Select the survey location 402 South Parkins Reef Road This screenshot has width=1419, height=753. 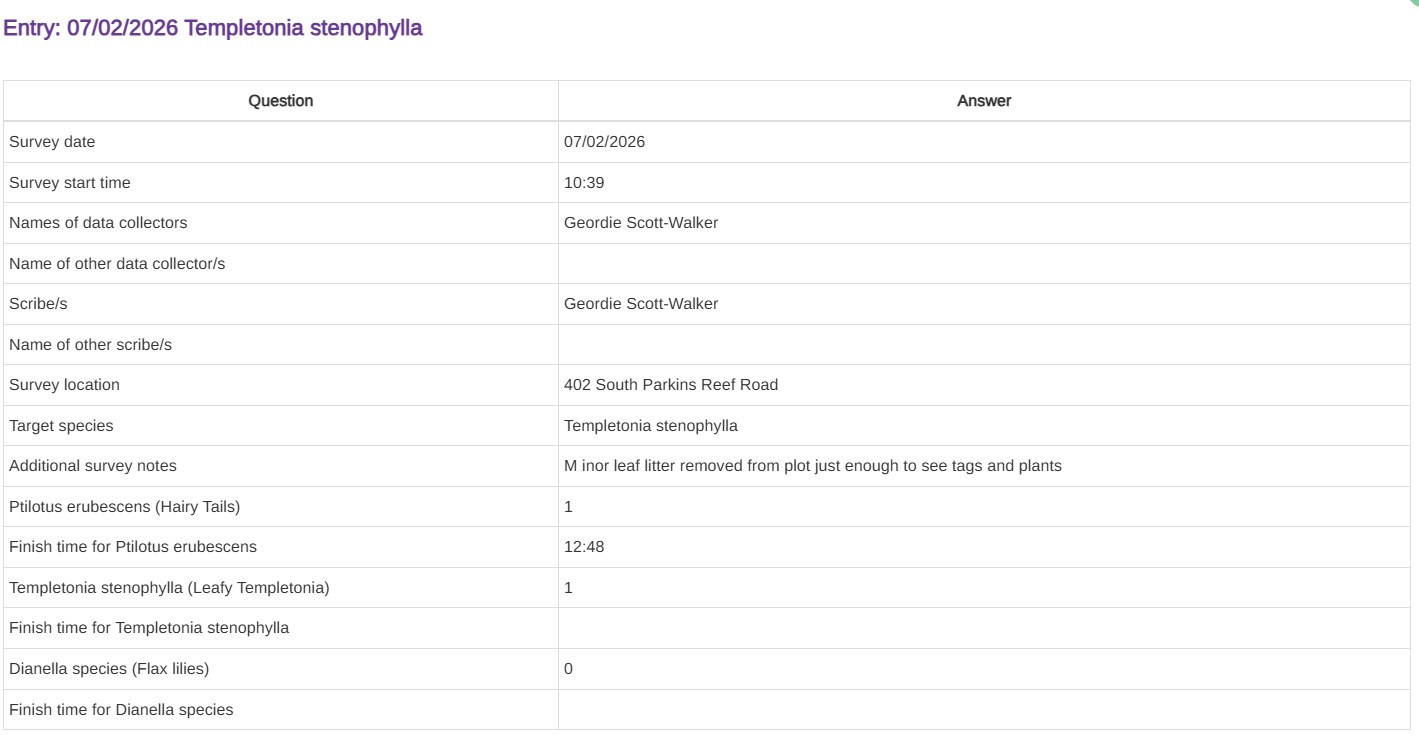[x=670, y=385]
